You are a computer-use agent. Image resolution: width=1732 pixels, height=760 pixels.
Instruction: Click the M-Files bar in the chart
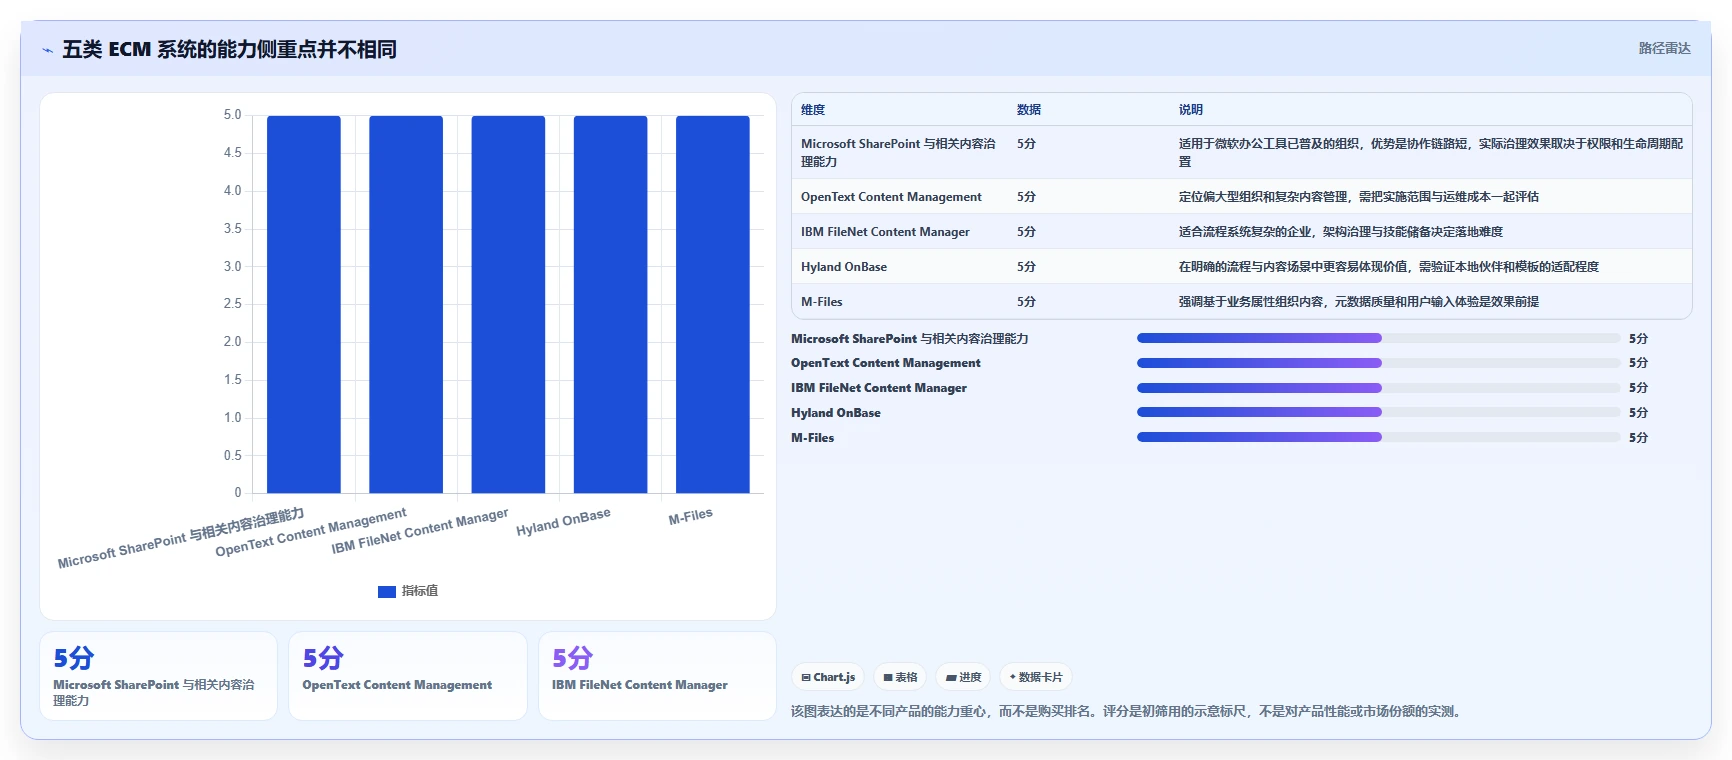pos(713,304)
